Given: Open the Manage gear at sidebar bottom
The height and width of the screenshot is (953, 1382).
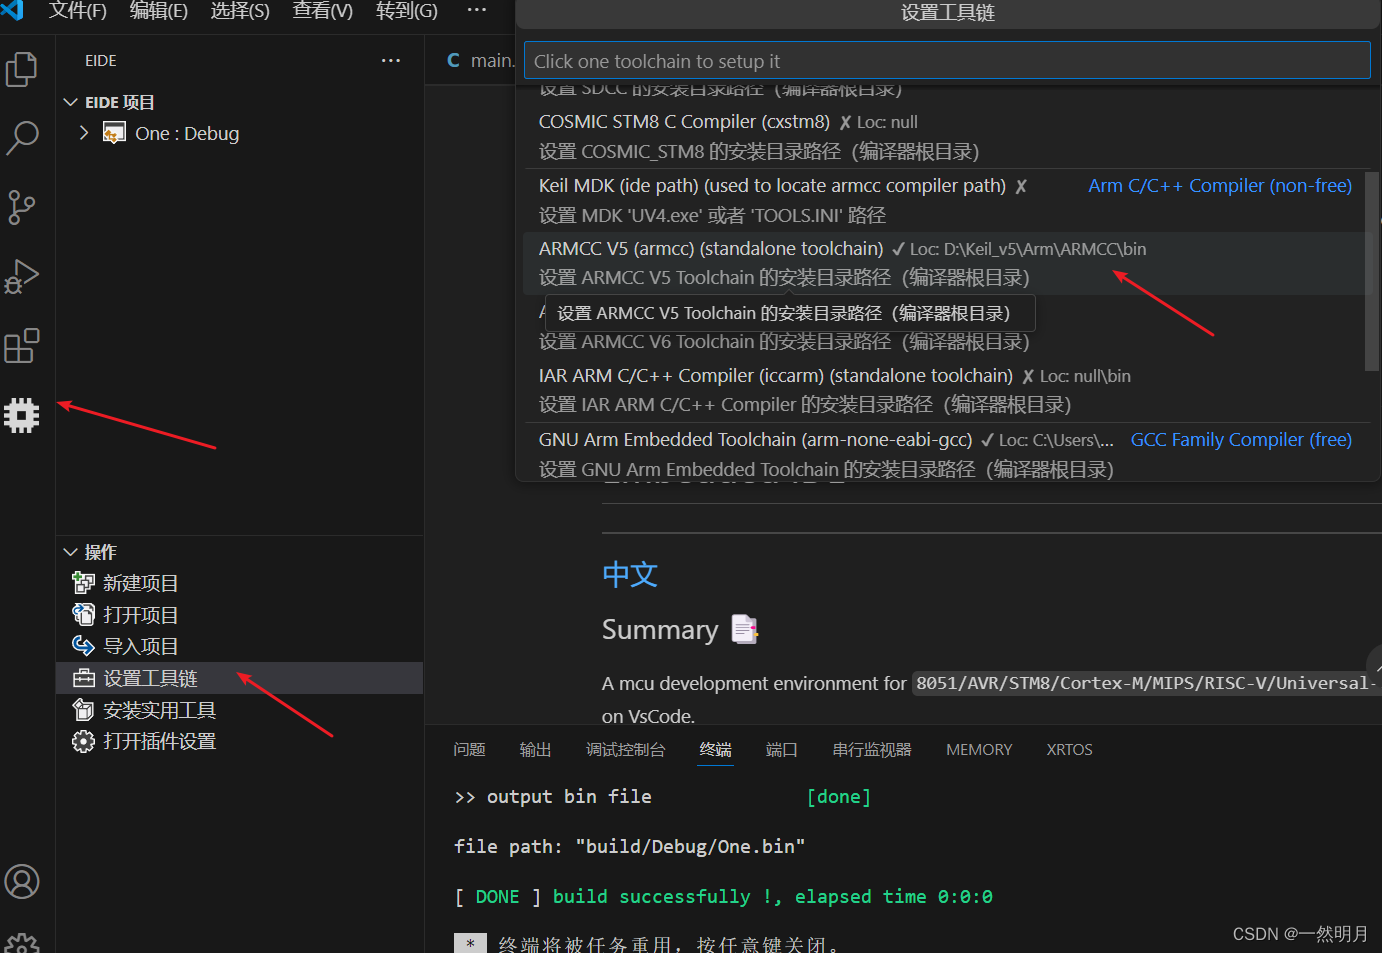Looking at the screenshot, I should [22, 944].
